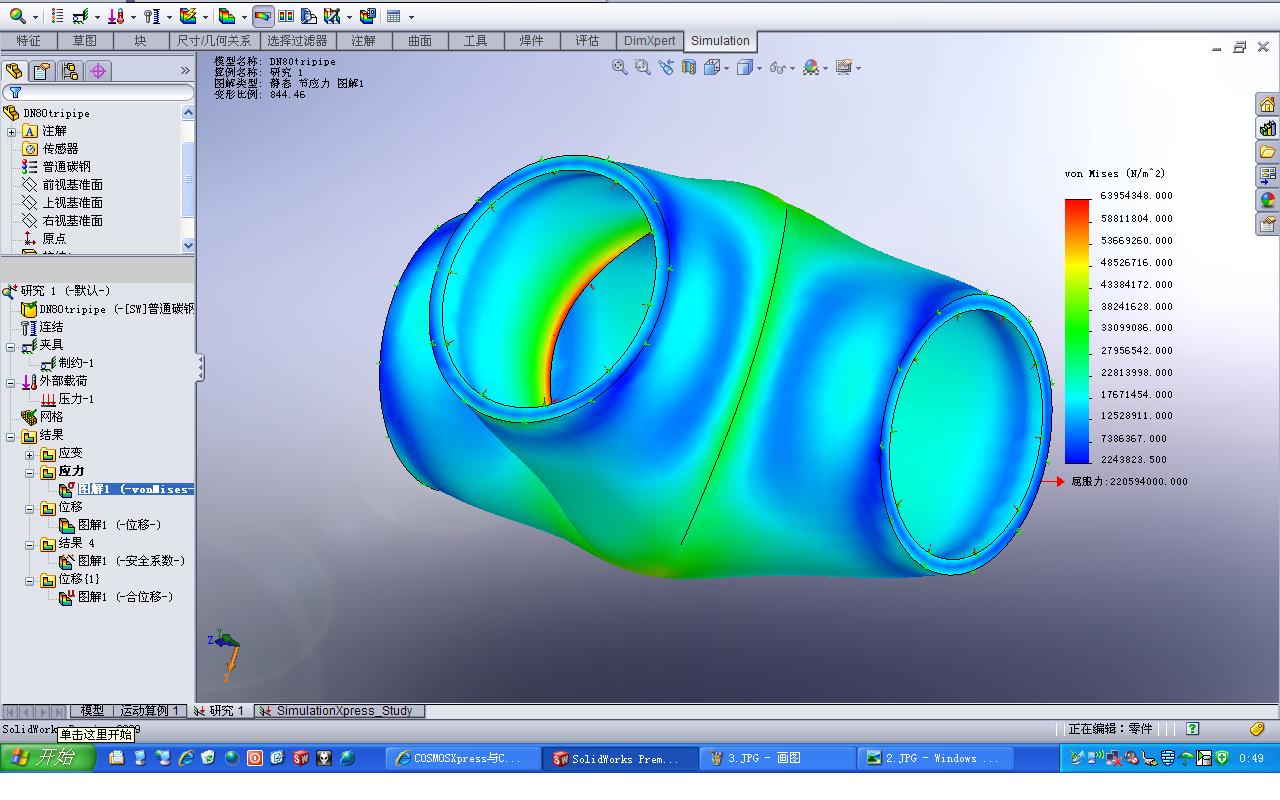Click Zoom to Area icon in viewport toolbar
1280x800 pixels.
643,67
